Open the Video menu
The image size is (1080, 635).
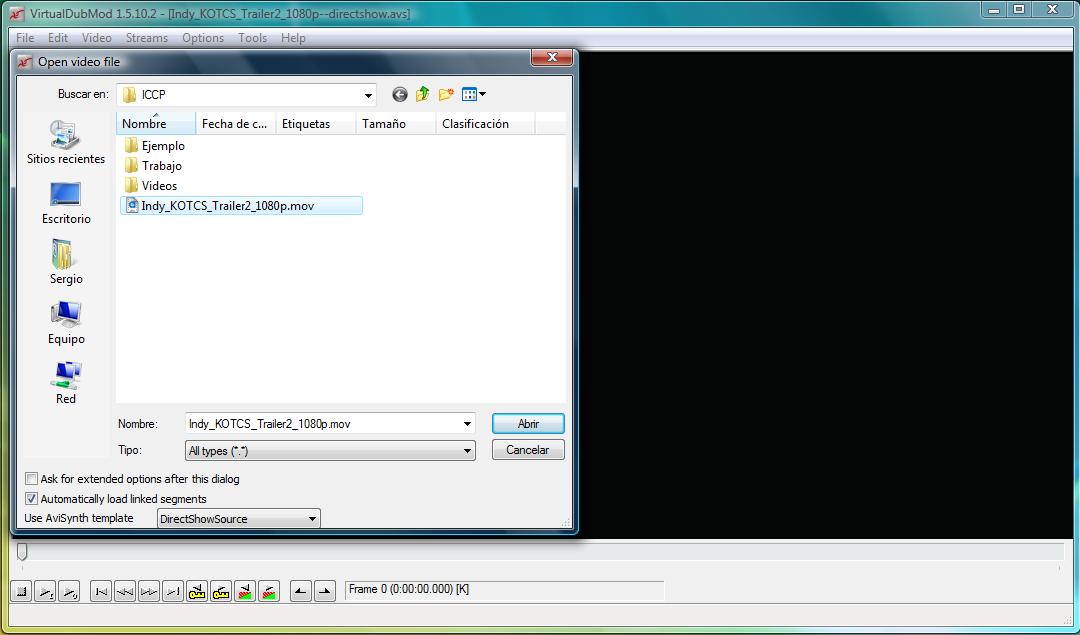pyautogui.click(x=96, y=38)
